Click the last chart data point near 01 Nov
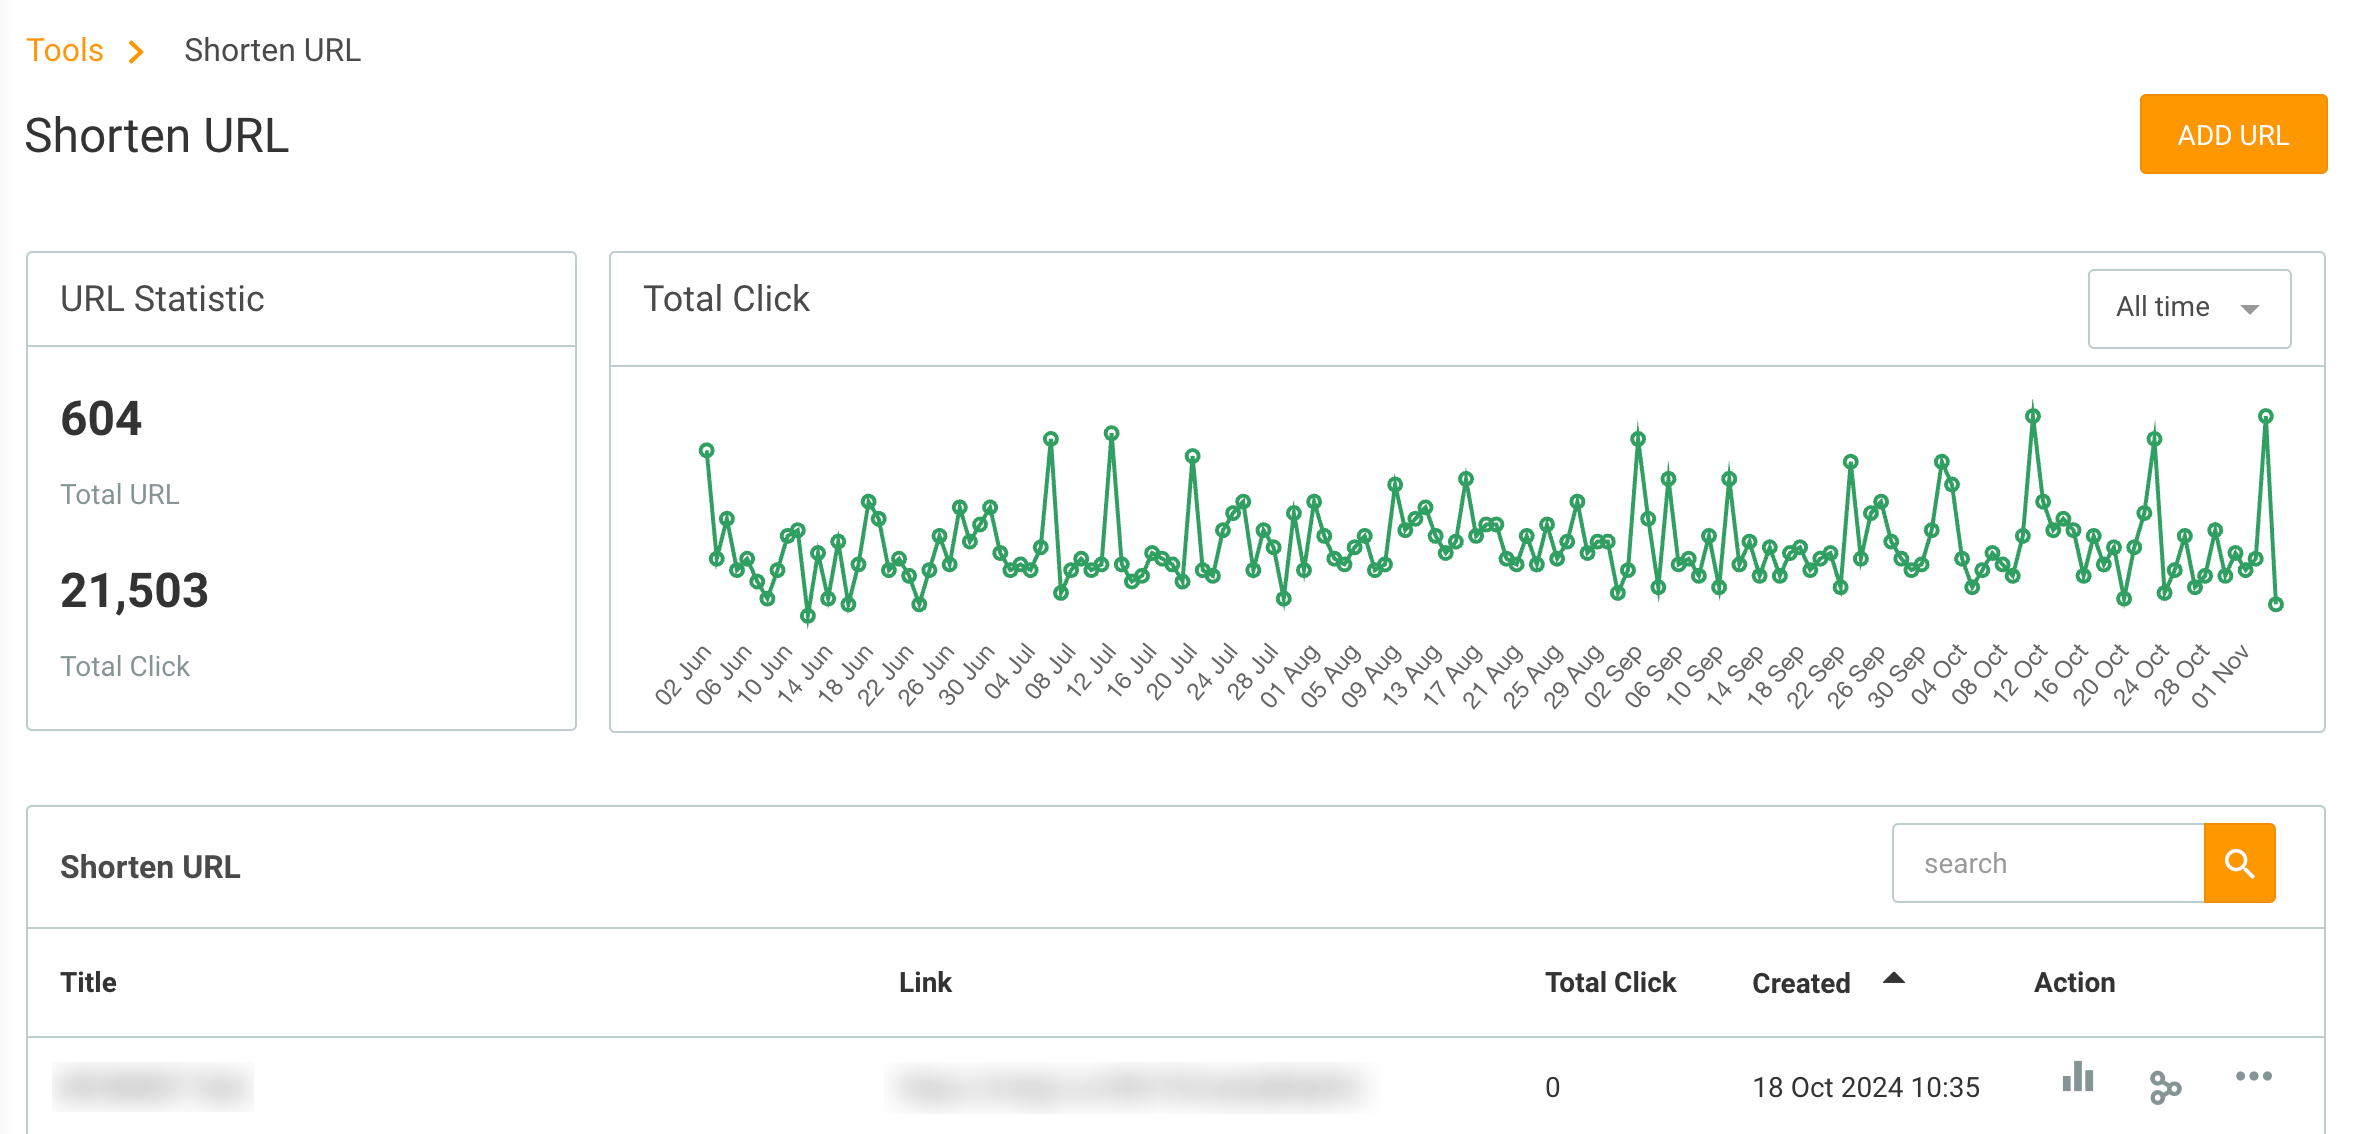2354x1134 pixels. [x=2275, y=604]
